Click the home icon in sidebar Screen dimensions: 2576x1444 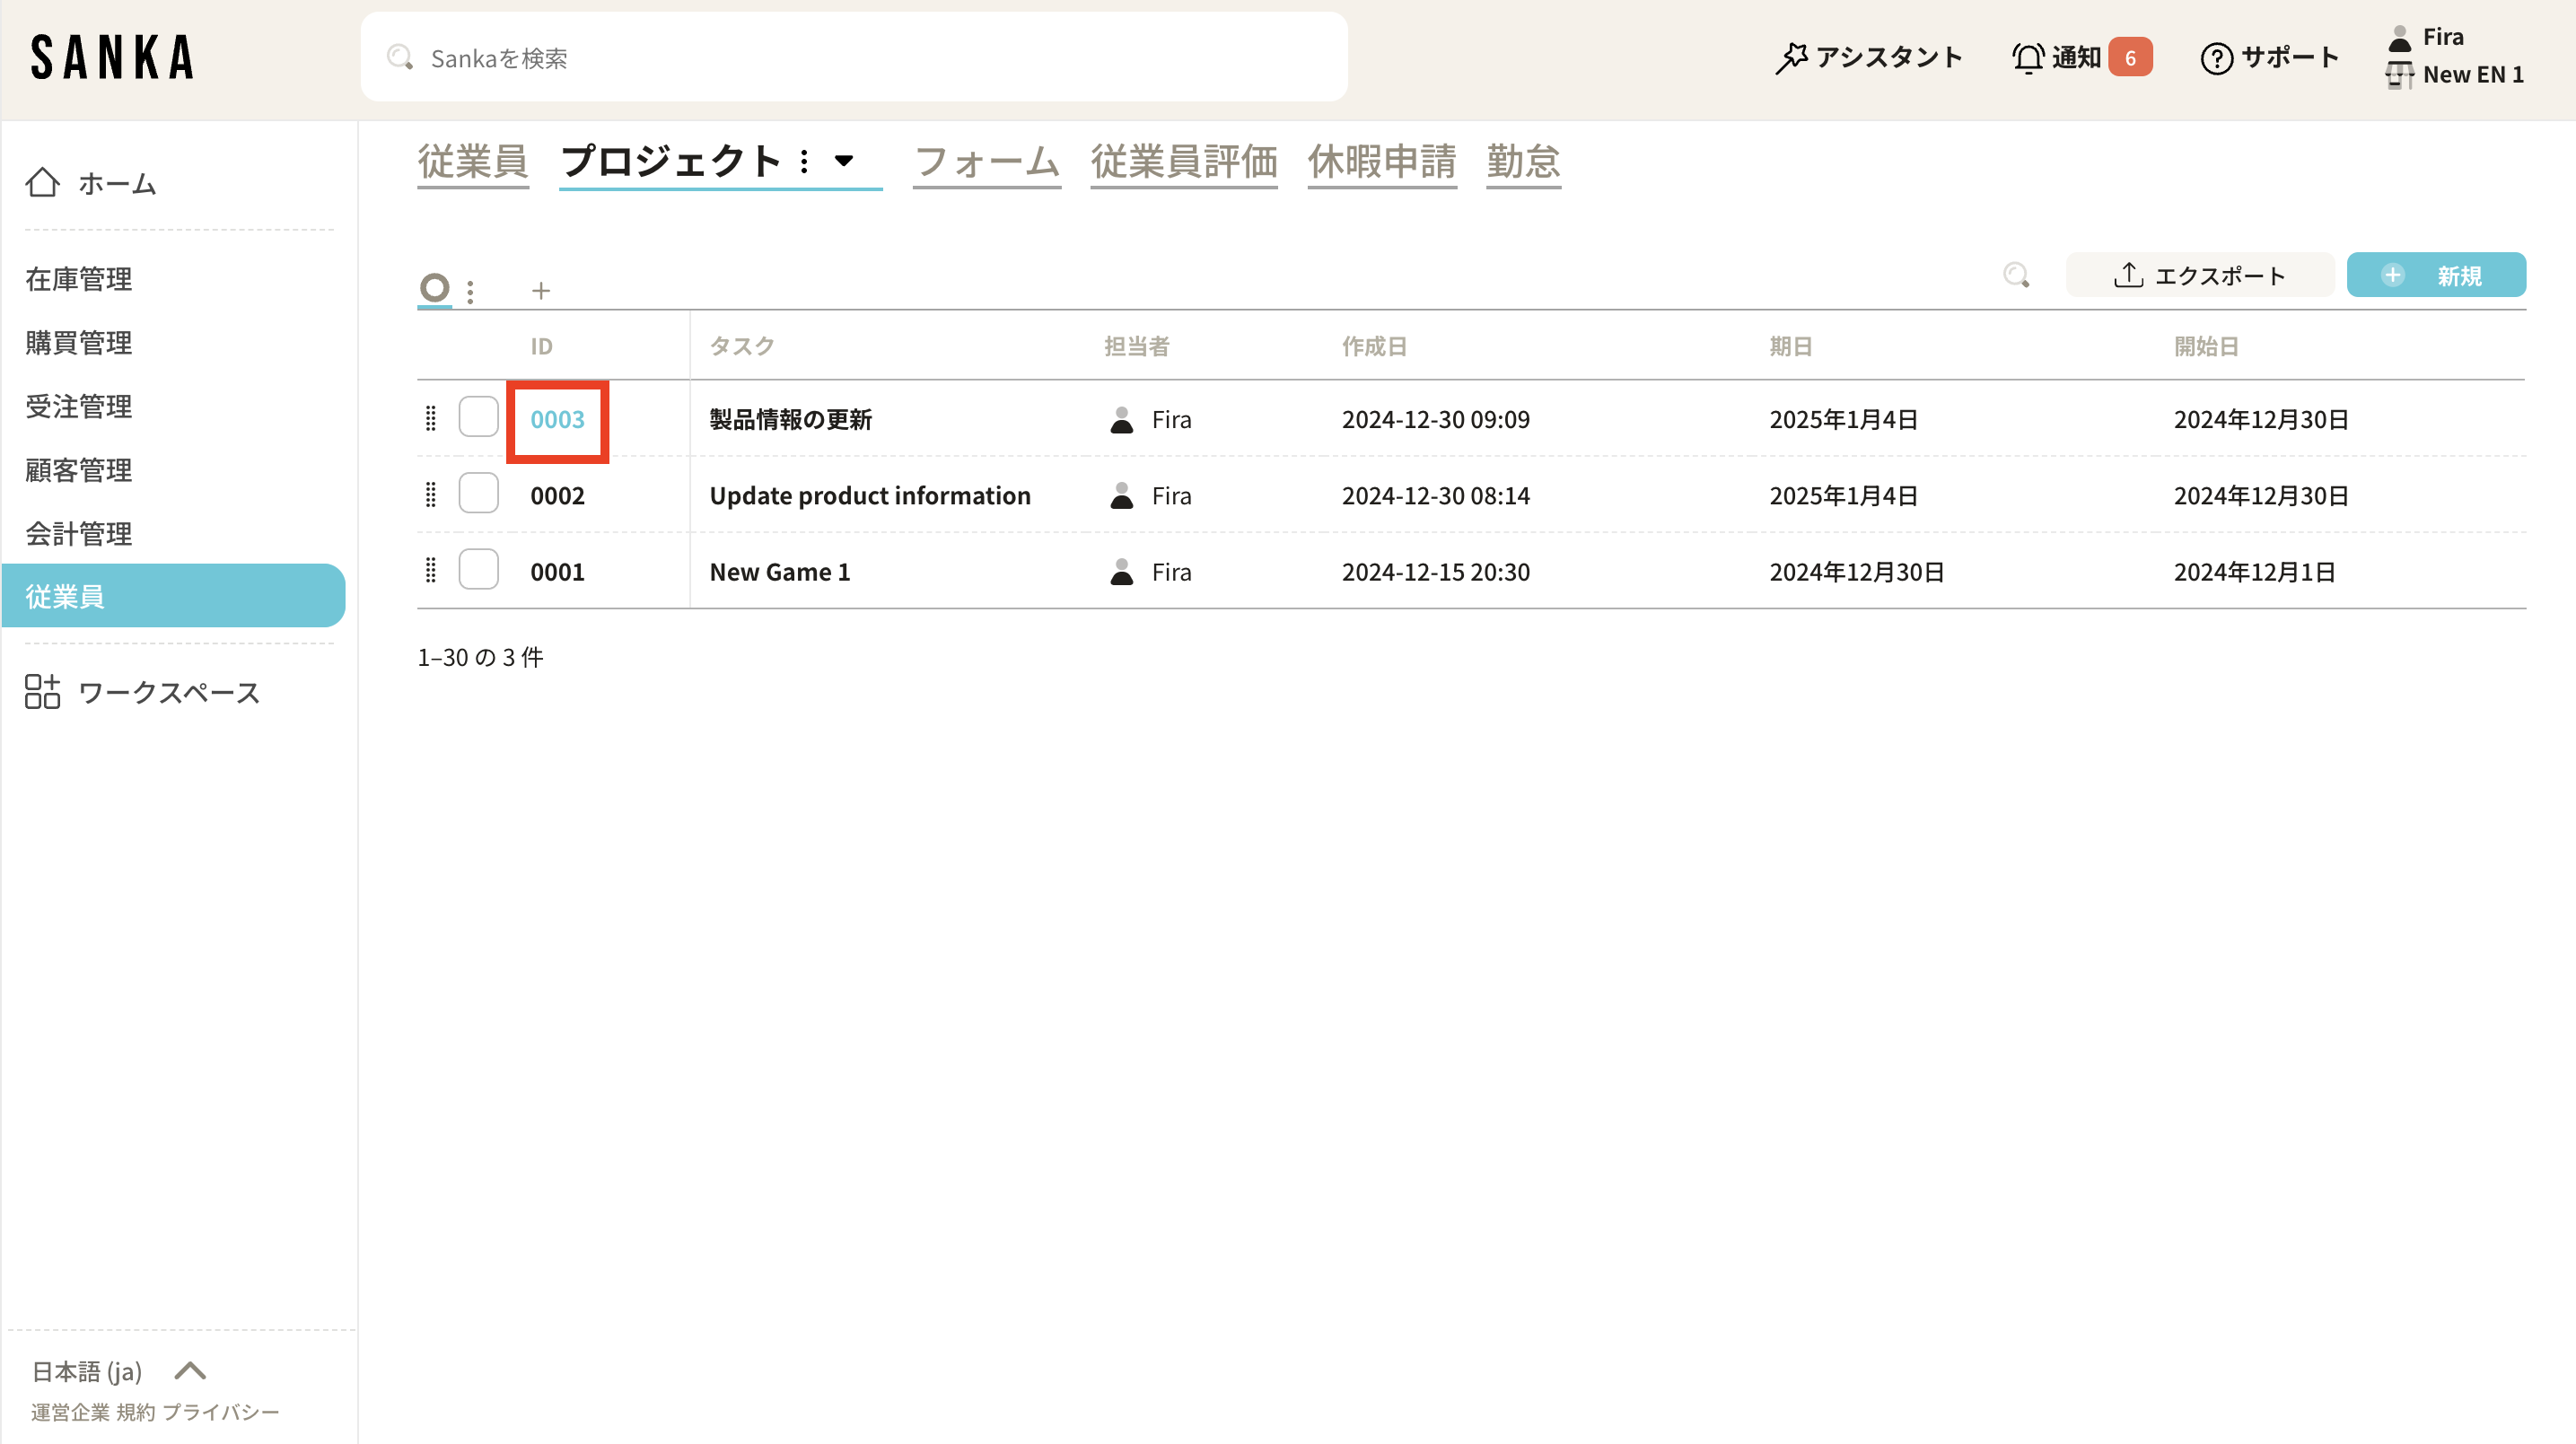tap(42, 183)
